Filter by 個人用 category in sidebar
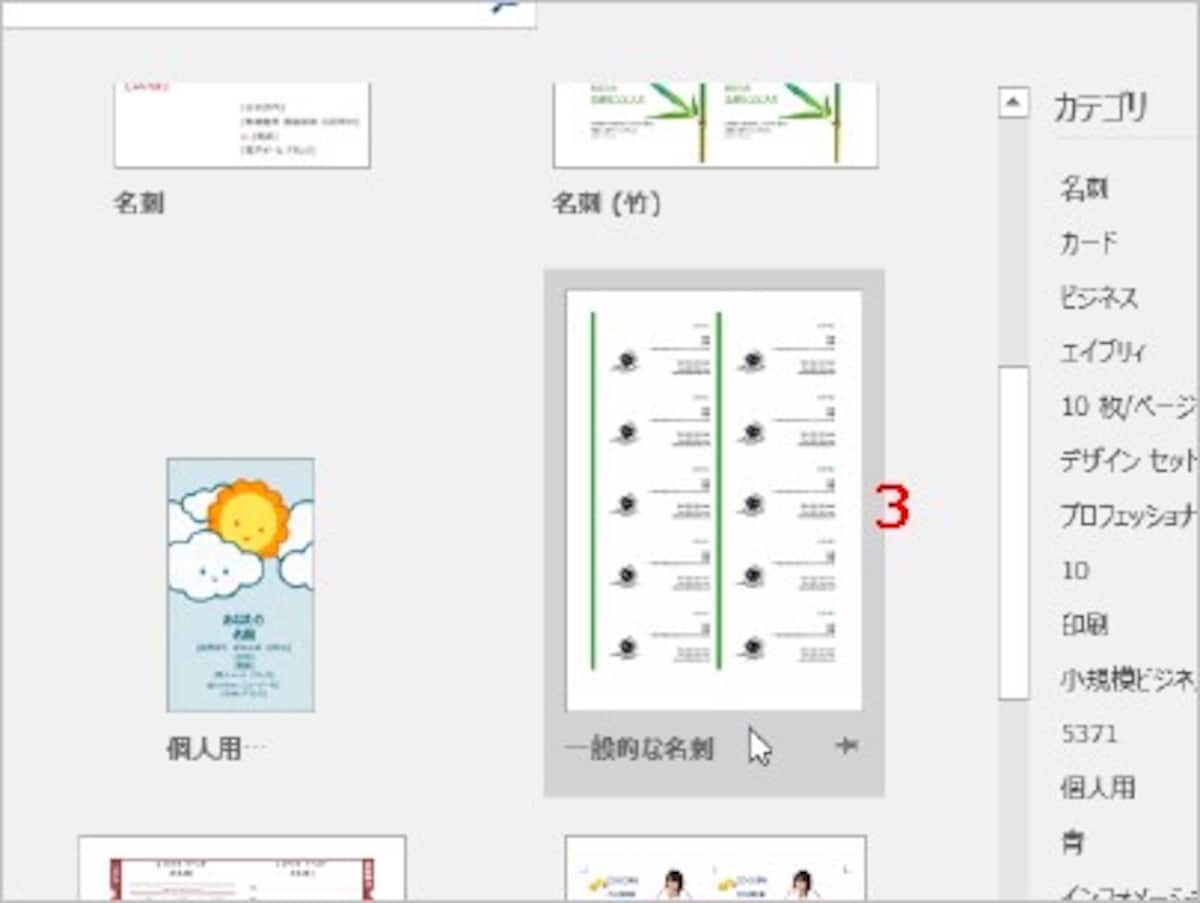Image resolution: width=1200 pixels, height=903 pixels. point(1097,788)
